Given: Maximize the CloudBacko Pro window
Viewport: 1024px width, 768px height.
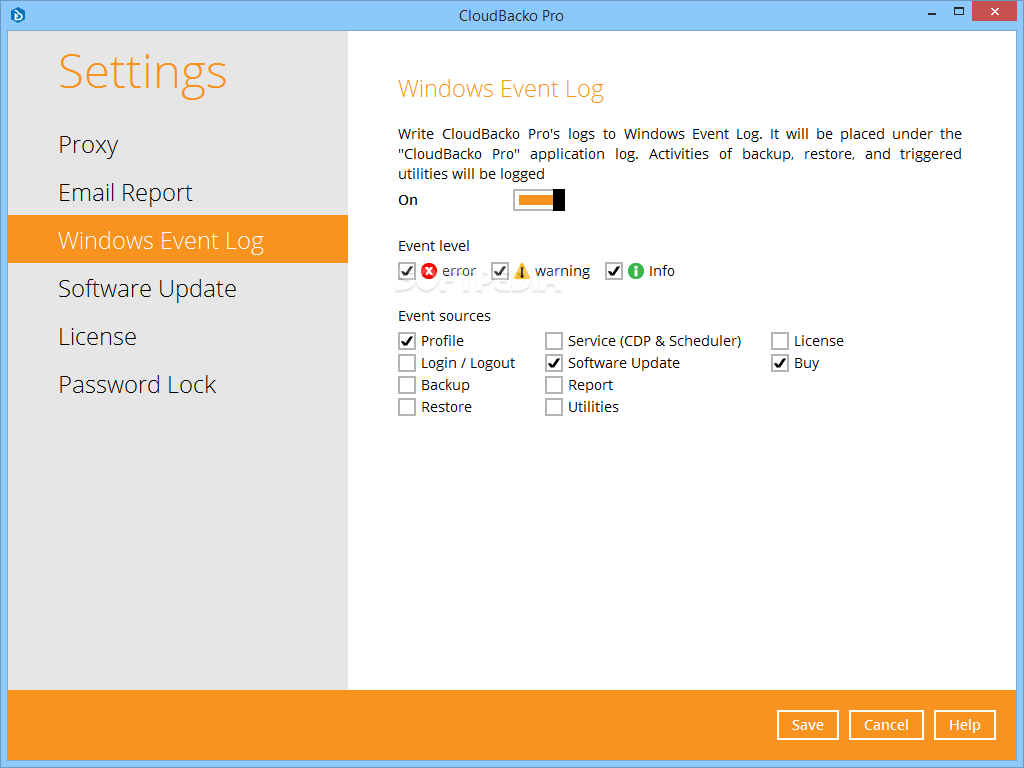Looking at the screenshot, I should (959, 11).
